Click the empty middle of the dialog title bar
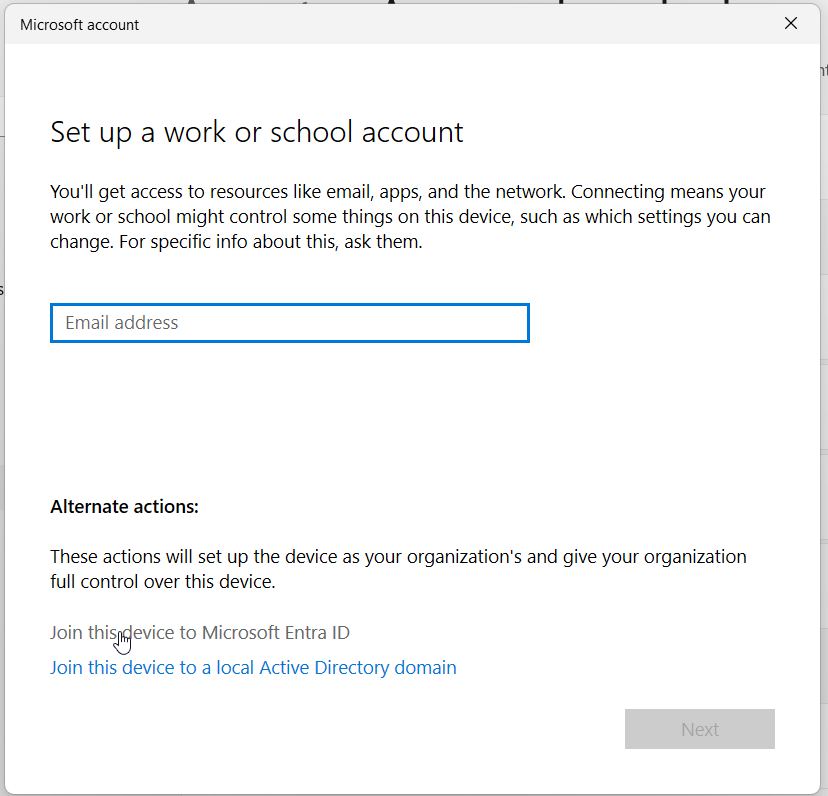 click(450, 25)
